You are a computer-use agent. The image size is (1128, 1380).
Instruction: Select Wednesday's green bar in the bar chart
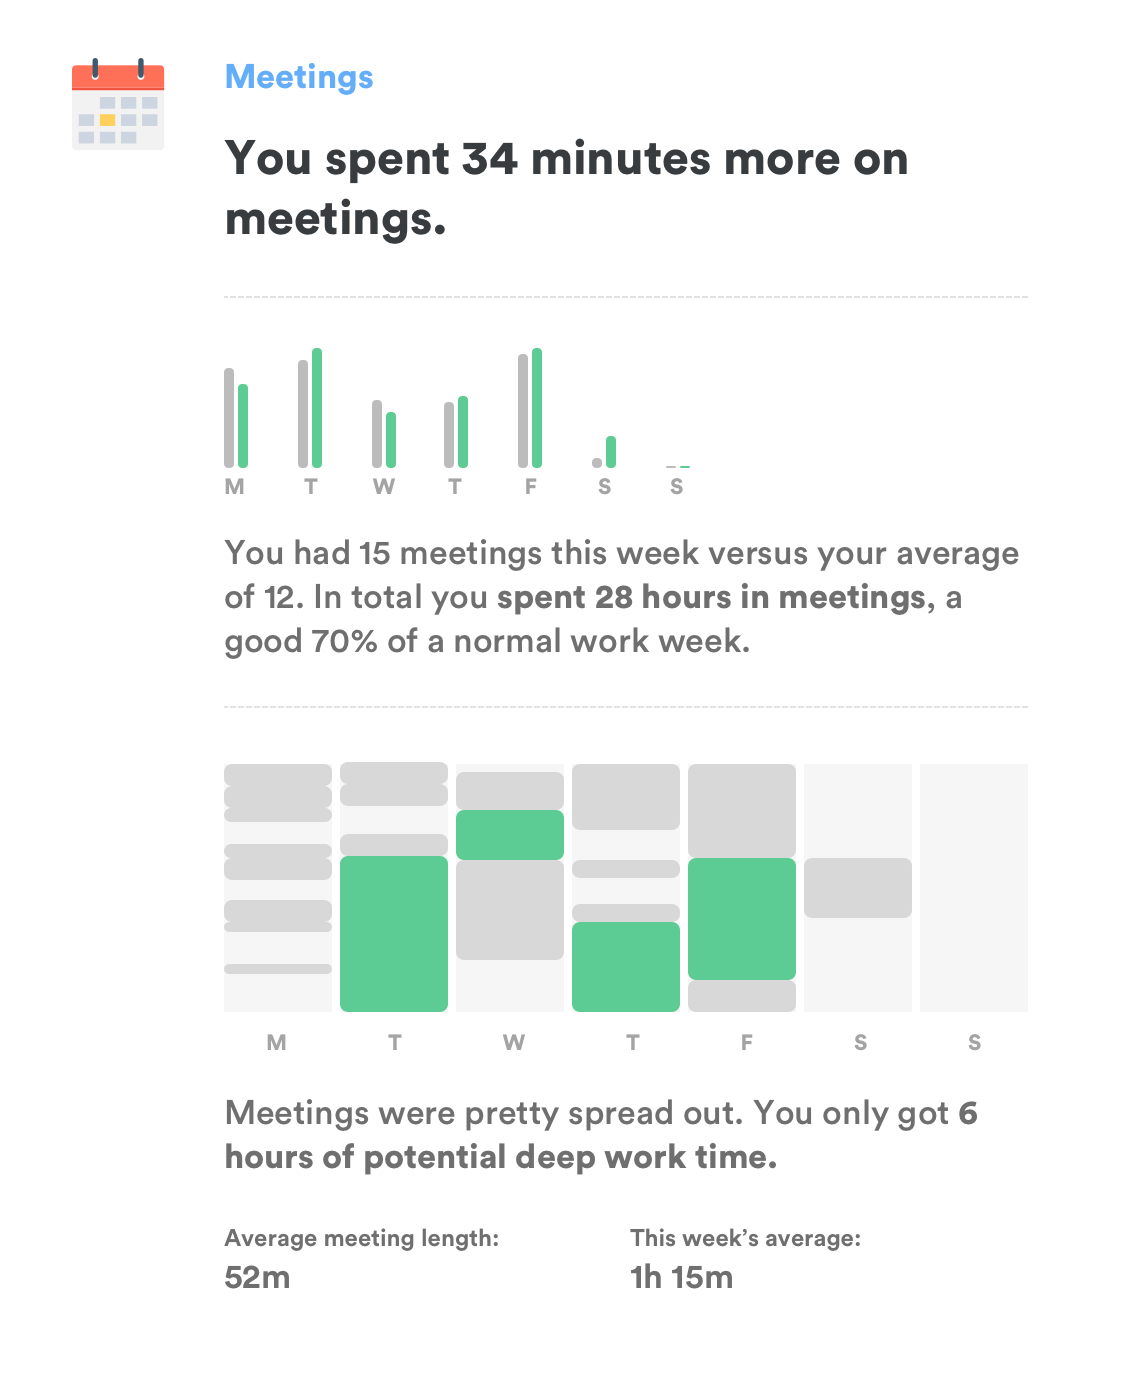(x=391, y=440)
